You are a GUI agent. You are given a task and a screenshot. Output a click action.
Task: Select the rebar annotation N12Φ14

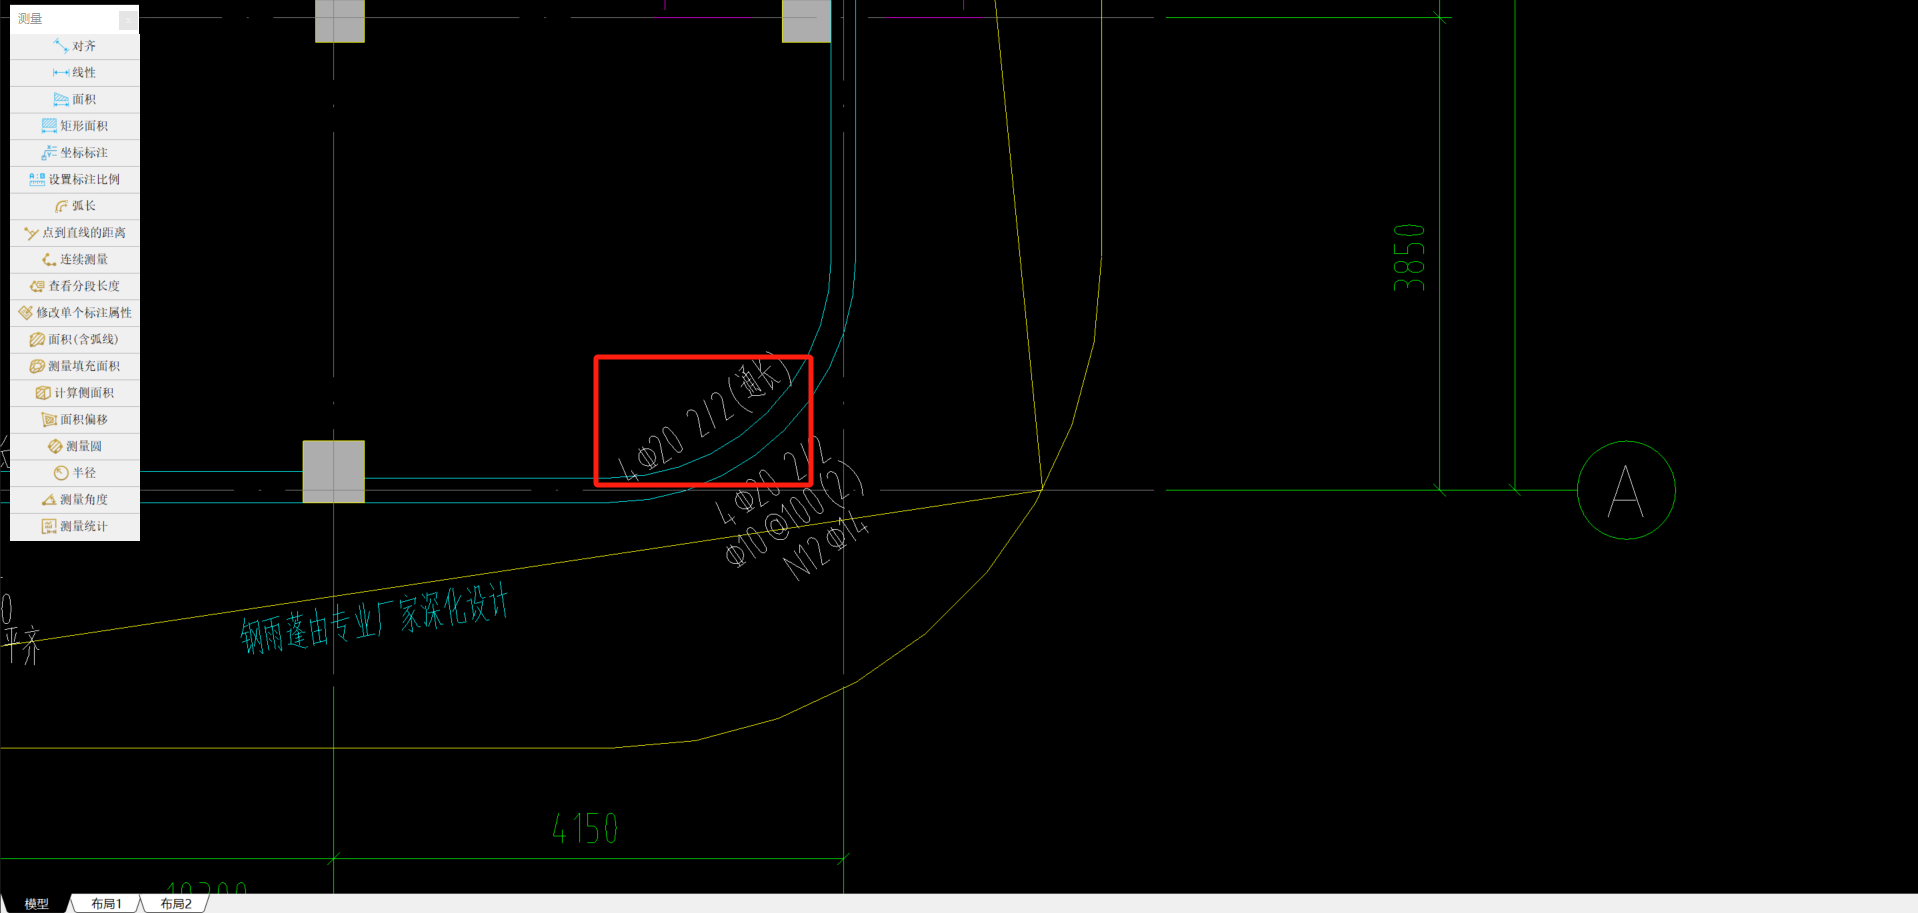[826, 546]
